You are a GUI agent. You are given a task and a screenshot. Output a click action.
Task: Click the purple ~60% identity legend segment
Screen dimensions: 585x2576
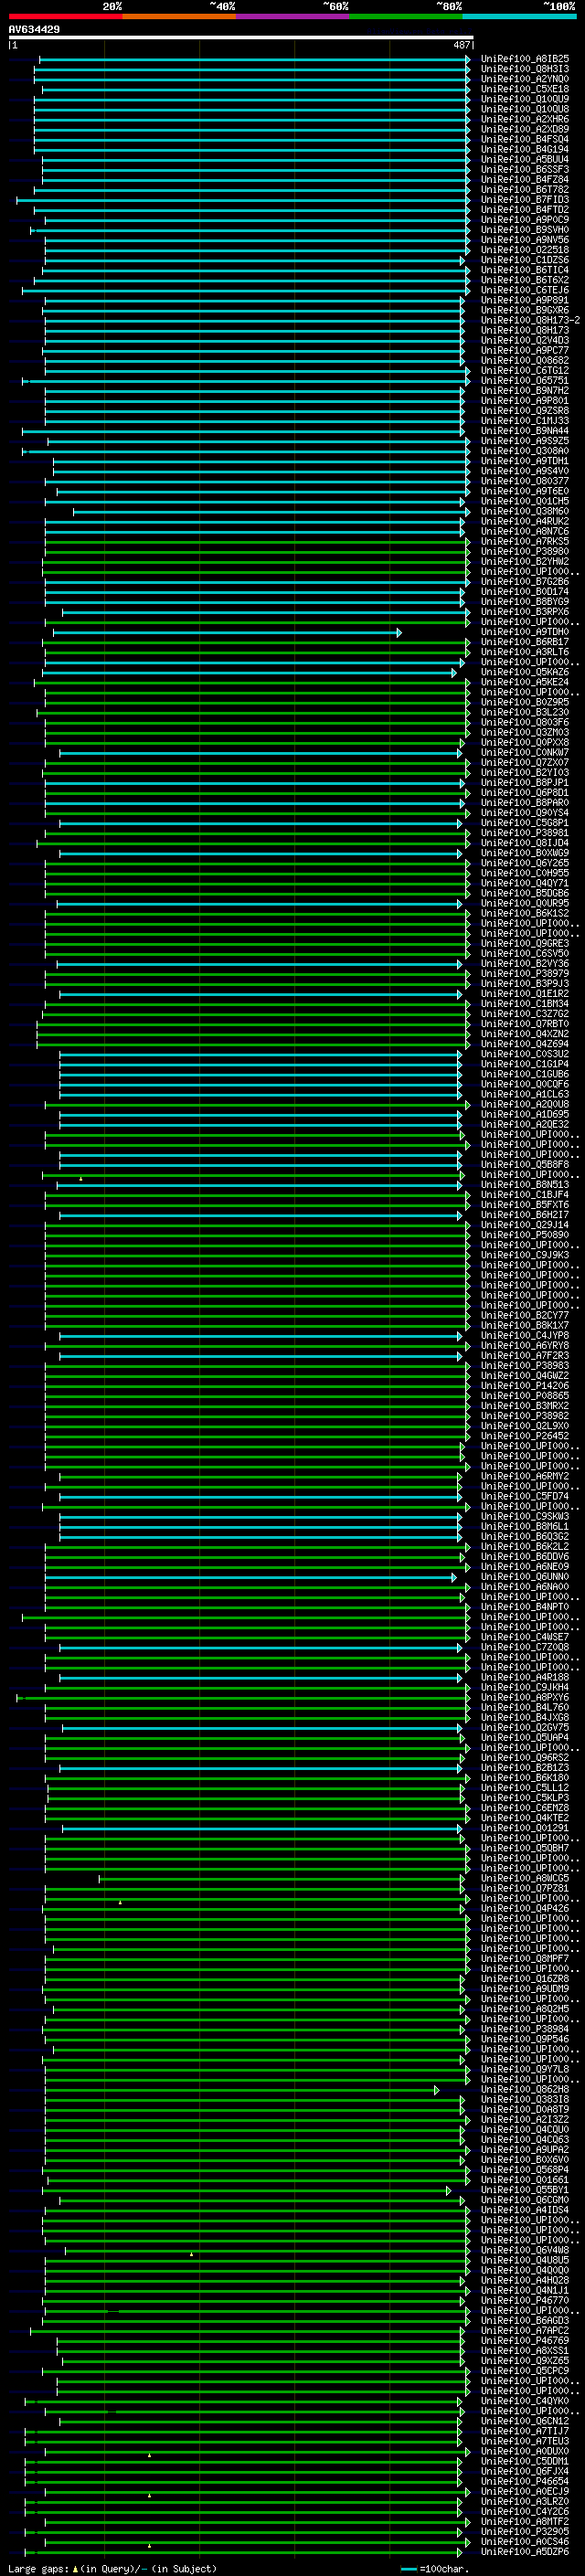pyautogui.click(x=292, y=16)
